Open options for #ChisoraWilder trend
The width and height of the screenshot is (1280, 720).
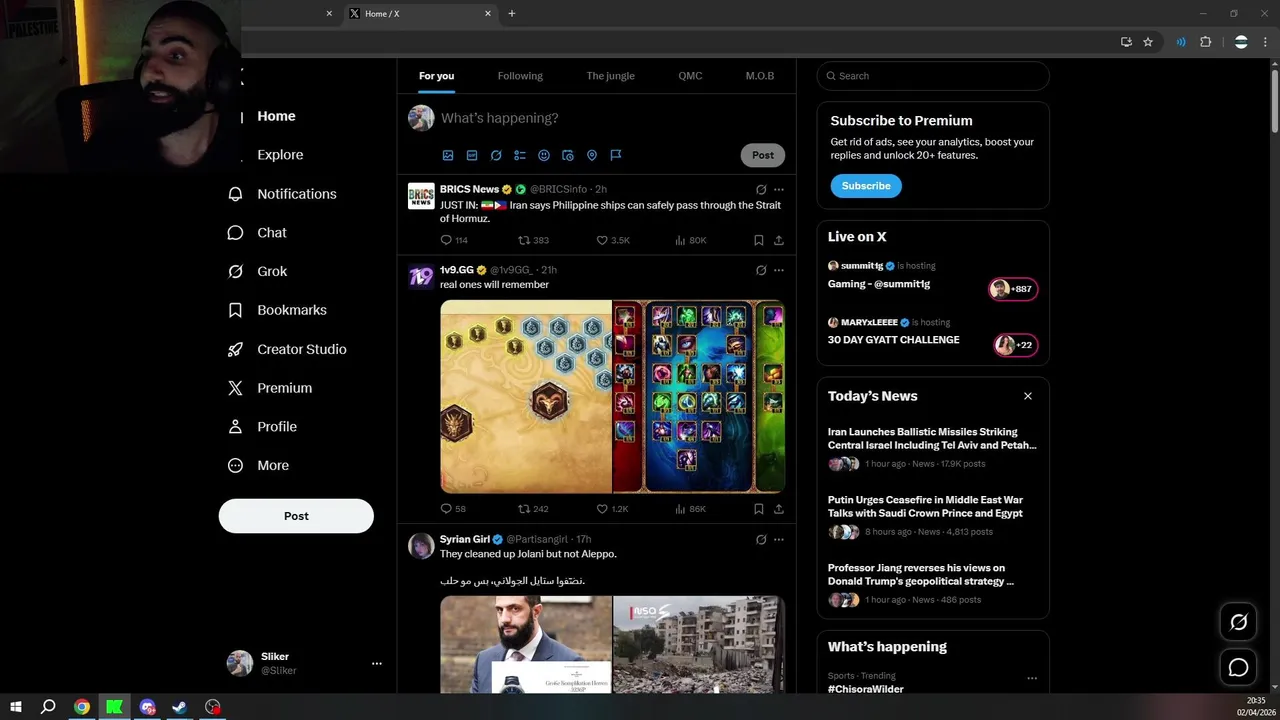click(1032, 678)
